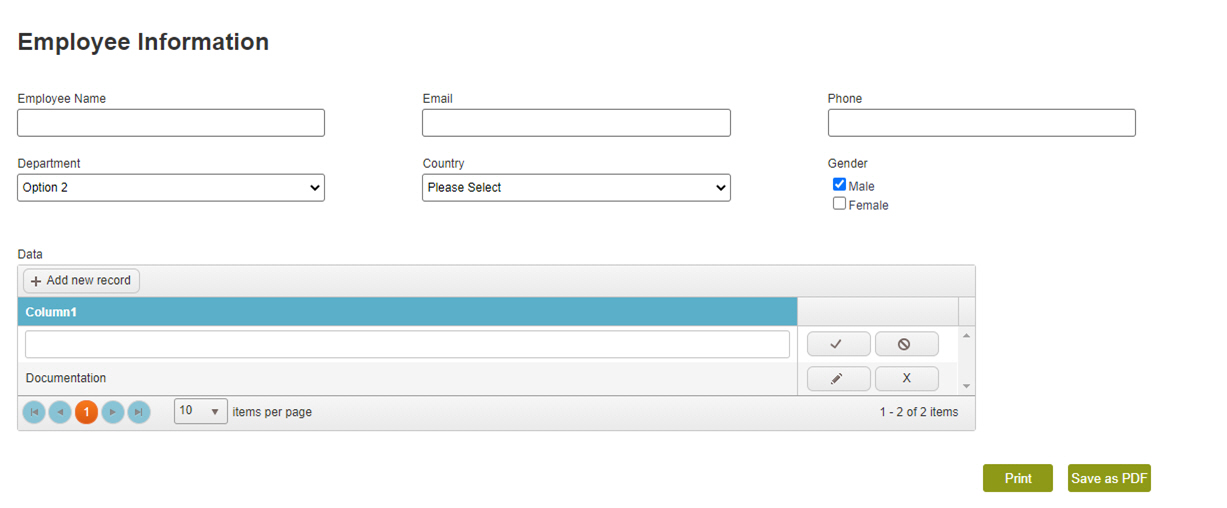Screen dimensions: 1227x508
Task: Confirm the new row with checkmark icon
Action: click(838, 344)
